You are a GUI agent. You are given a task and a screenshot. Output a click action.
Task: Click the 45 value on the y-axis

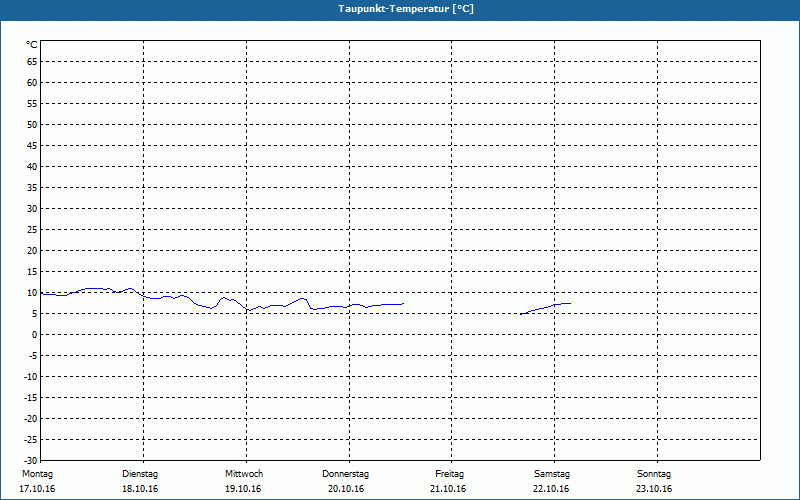click(x=32, y=145)
